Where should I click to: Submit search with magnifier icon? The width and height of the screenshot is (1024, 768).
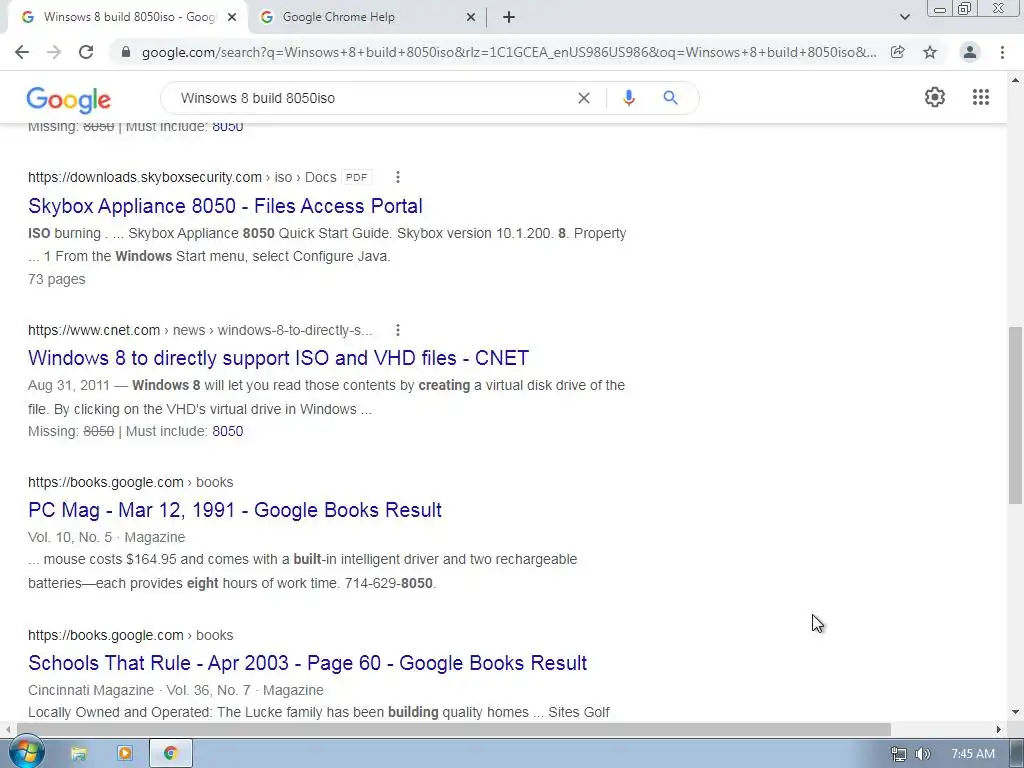click(x=670, y=98)
